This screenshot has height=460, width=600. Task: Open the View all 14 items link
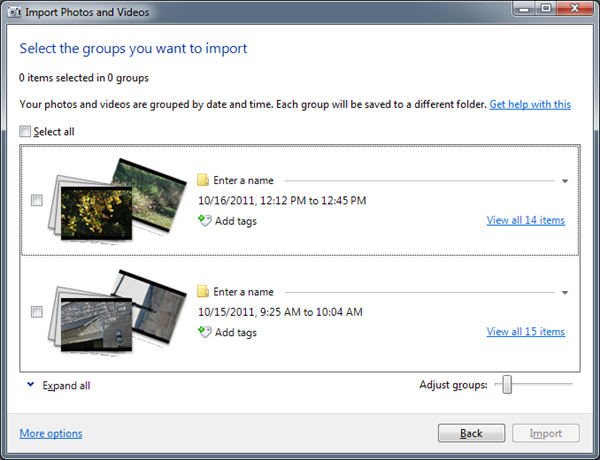click(x=525, y=221)
